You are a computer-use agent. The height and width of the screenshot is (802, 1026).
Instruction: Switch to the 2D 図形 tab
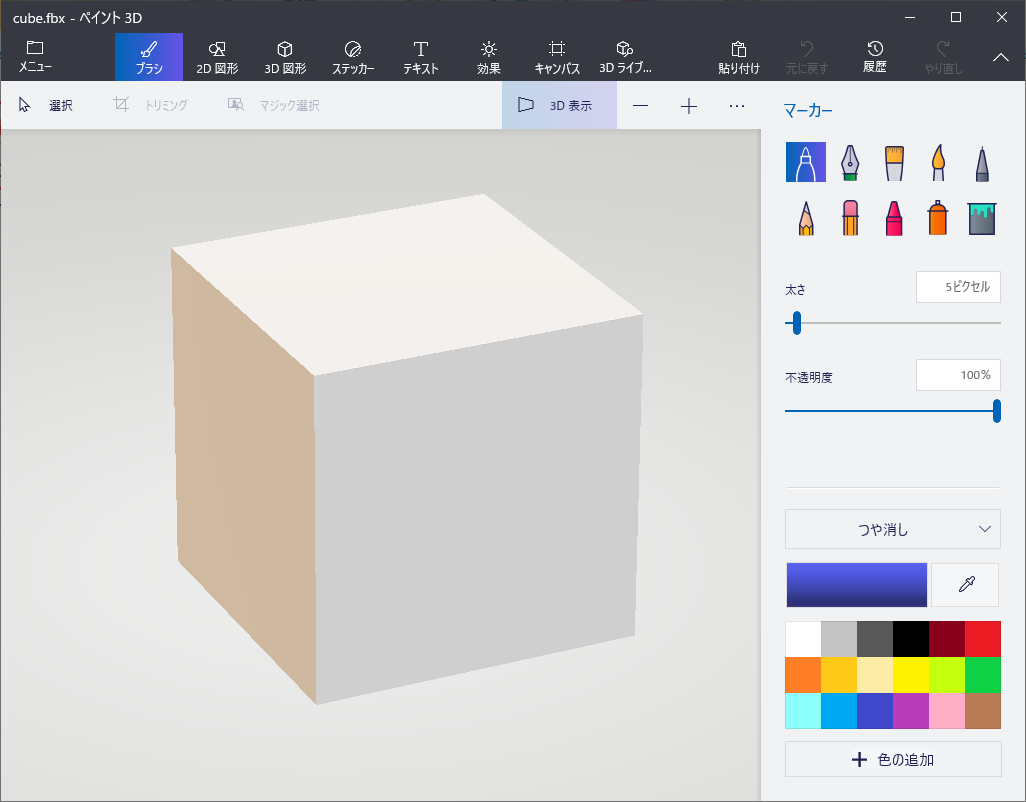[x=217, y=57]
